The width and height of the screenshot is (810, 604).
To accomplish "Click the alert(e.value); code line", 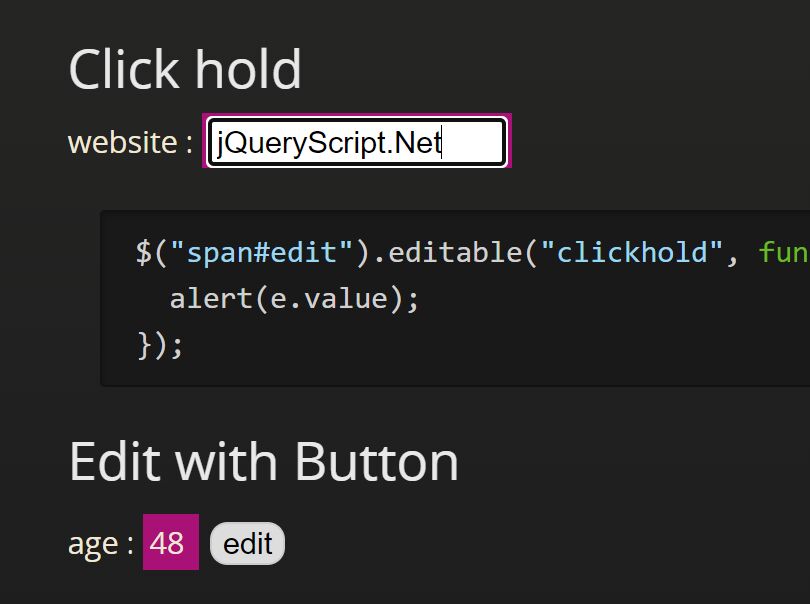I will [x=294, y=299].
